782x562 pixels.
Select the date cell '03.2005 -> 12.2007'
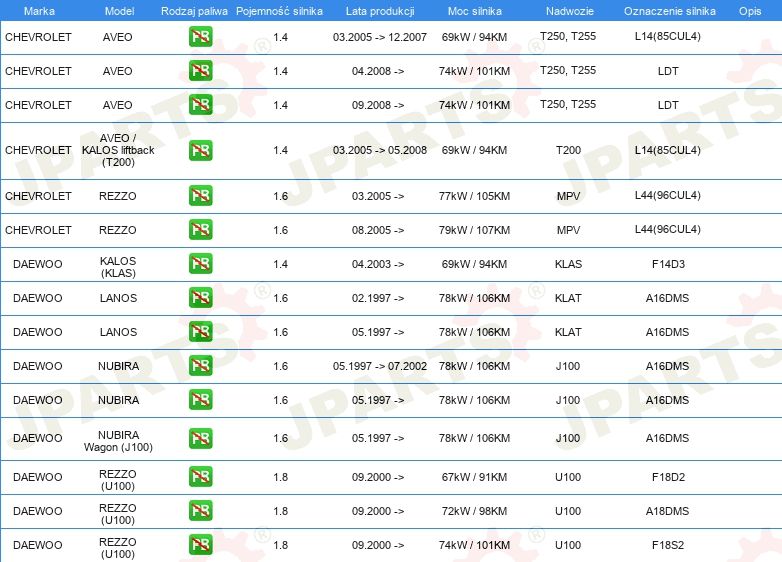(380, 37)
